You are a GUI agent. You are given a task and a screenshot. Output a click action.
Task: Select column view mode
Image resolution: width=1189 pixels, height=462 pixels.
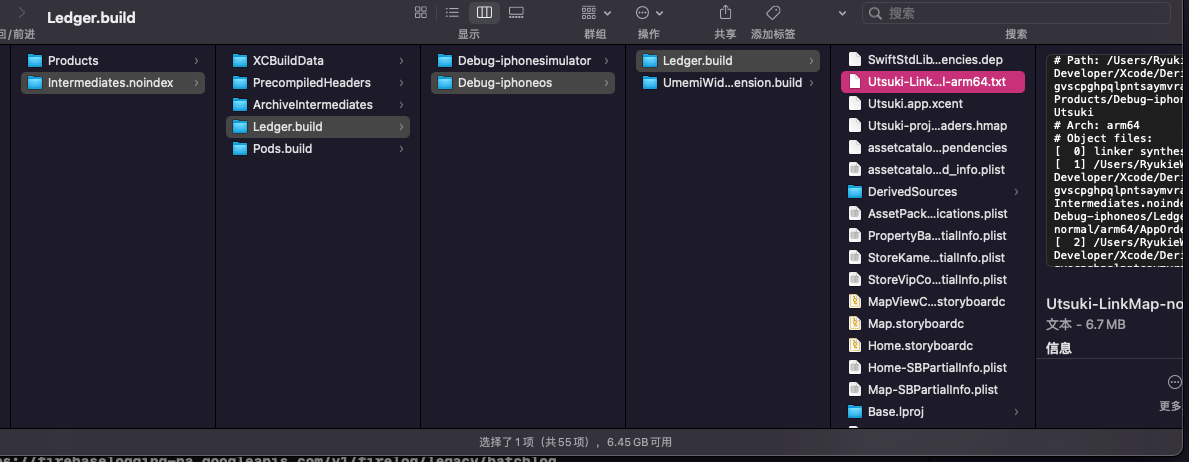tap(484, 12)
